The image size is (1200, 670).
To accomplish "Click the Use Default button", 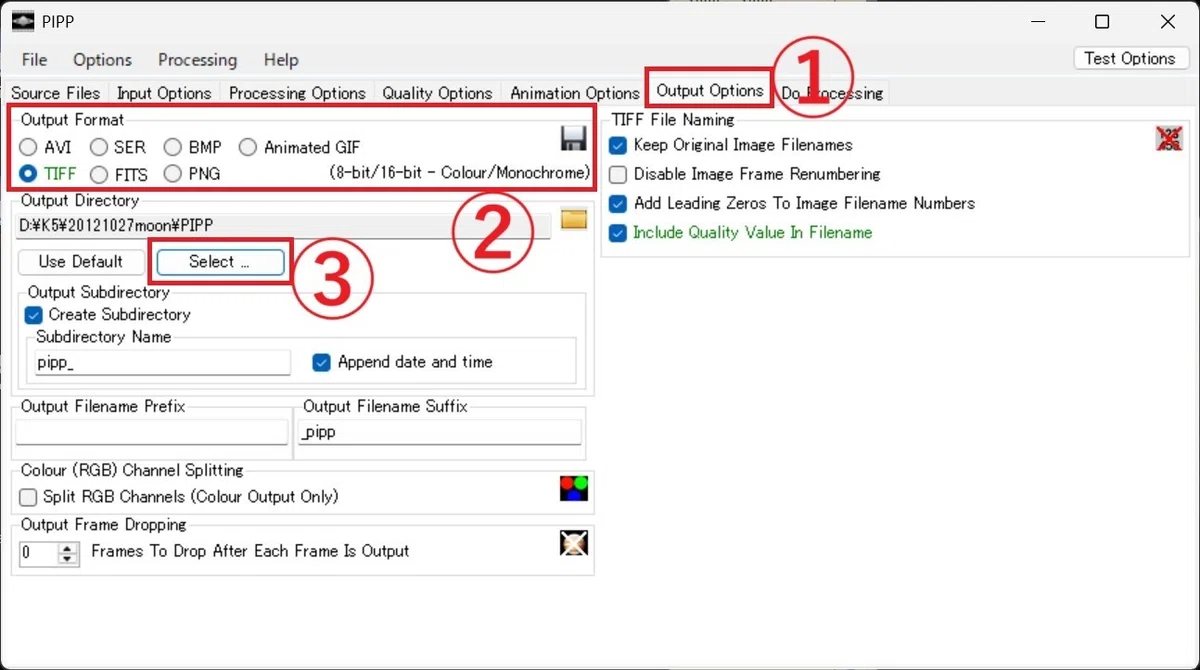I will 81,262.
